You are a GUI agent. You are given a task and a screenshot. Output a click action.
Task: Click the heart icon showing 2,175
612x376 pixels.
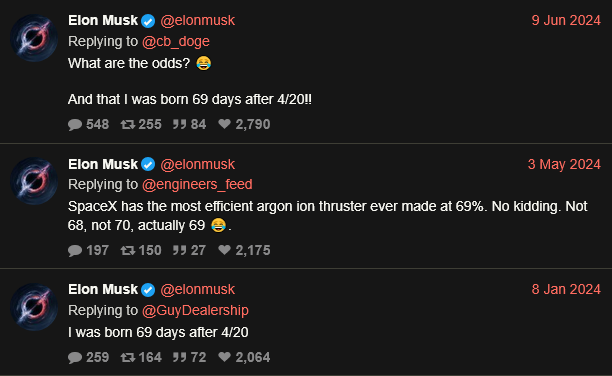tap(224, 250)
